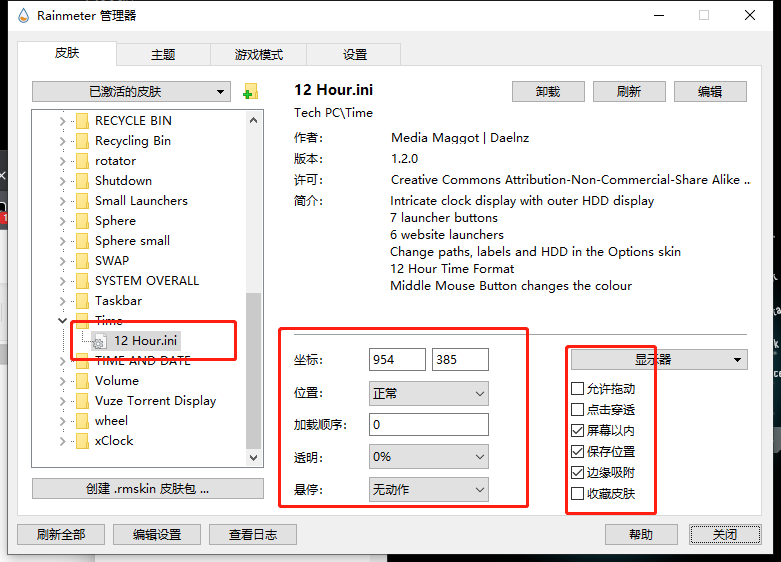Click the SWAP folder icon
Image resolution: width=781 pixels, height=562 pixels.
(x=82, y=261)
